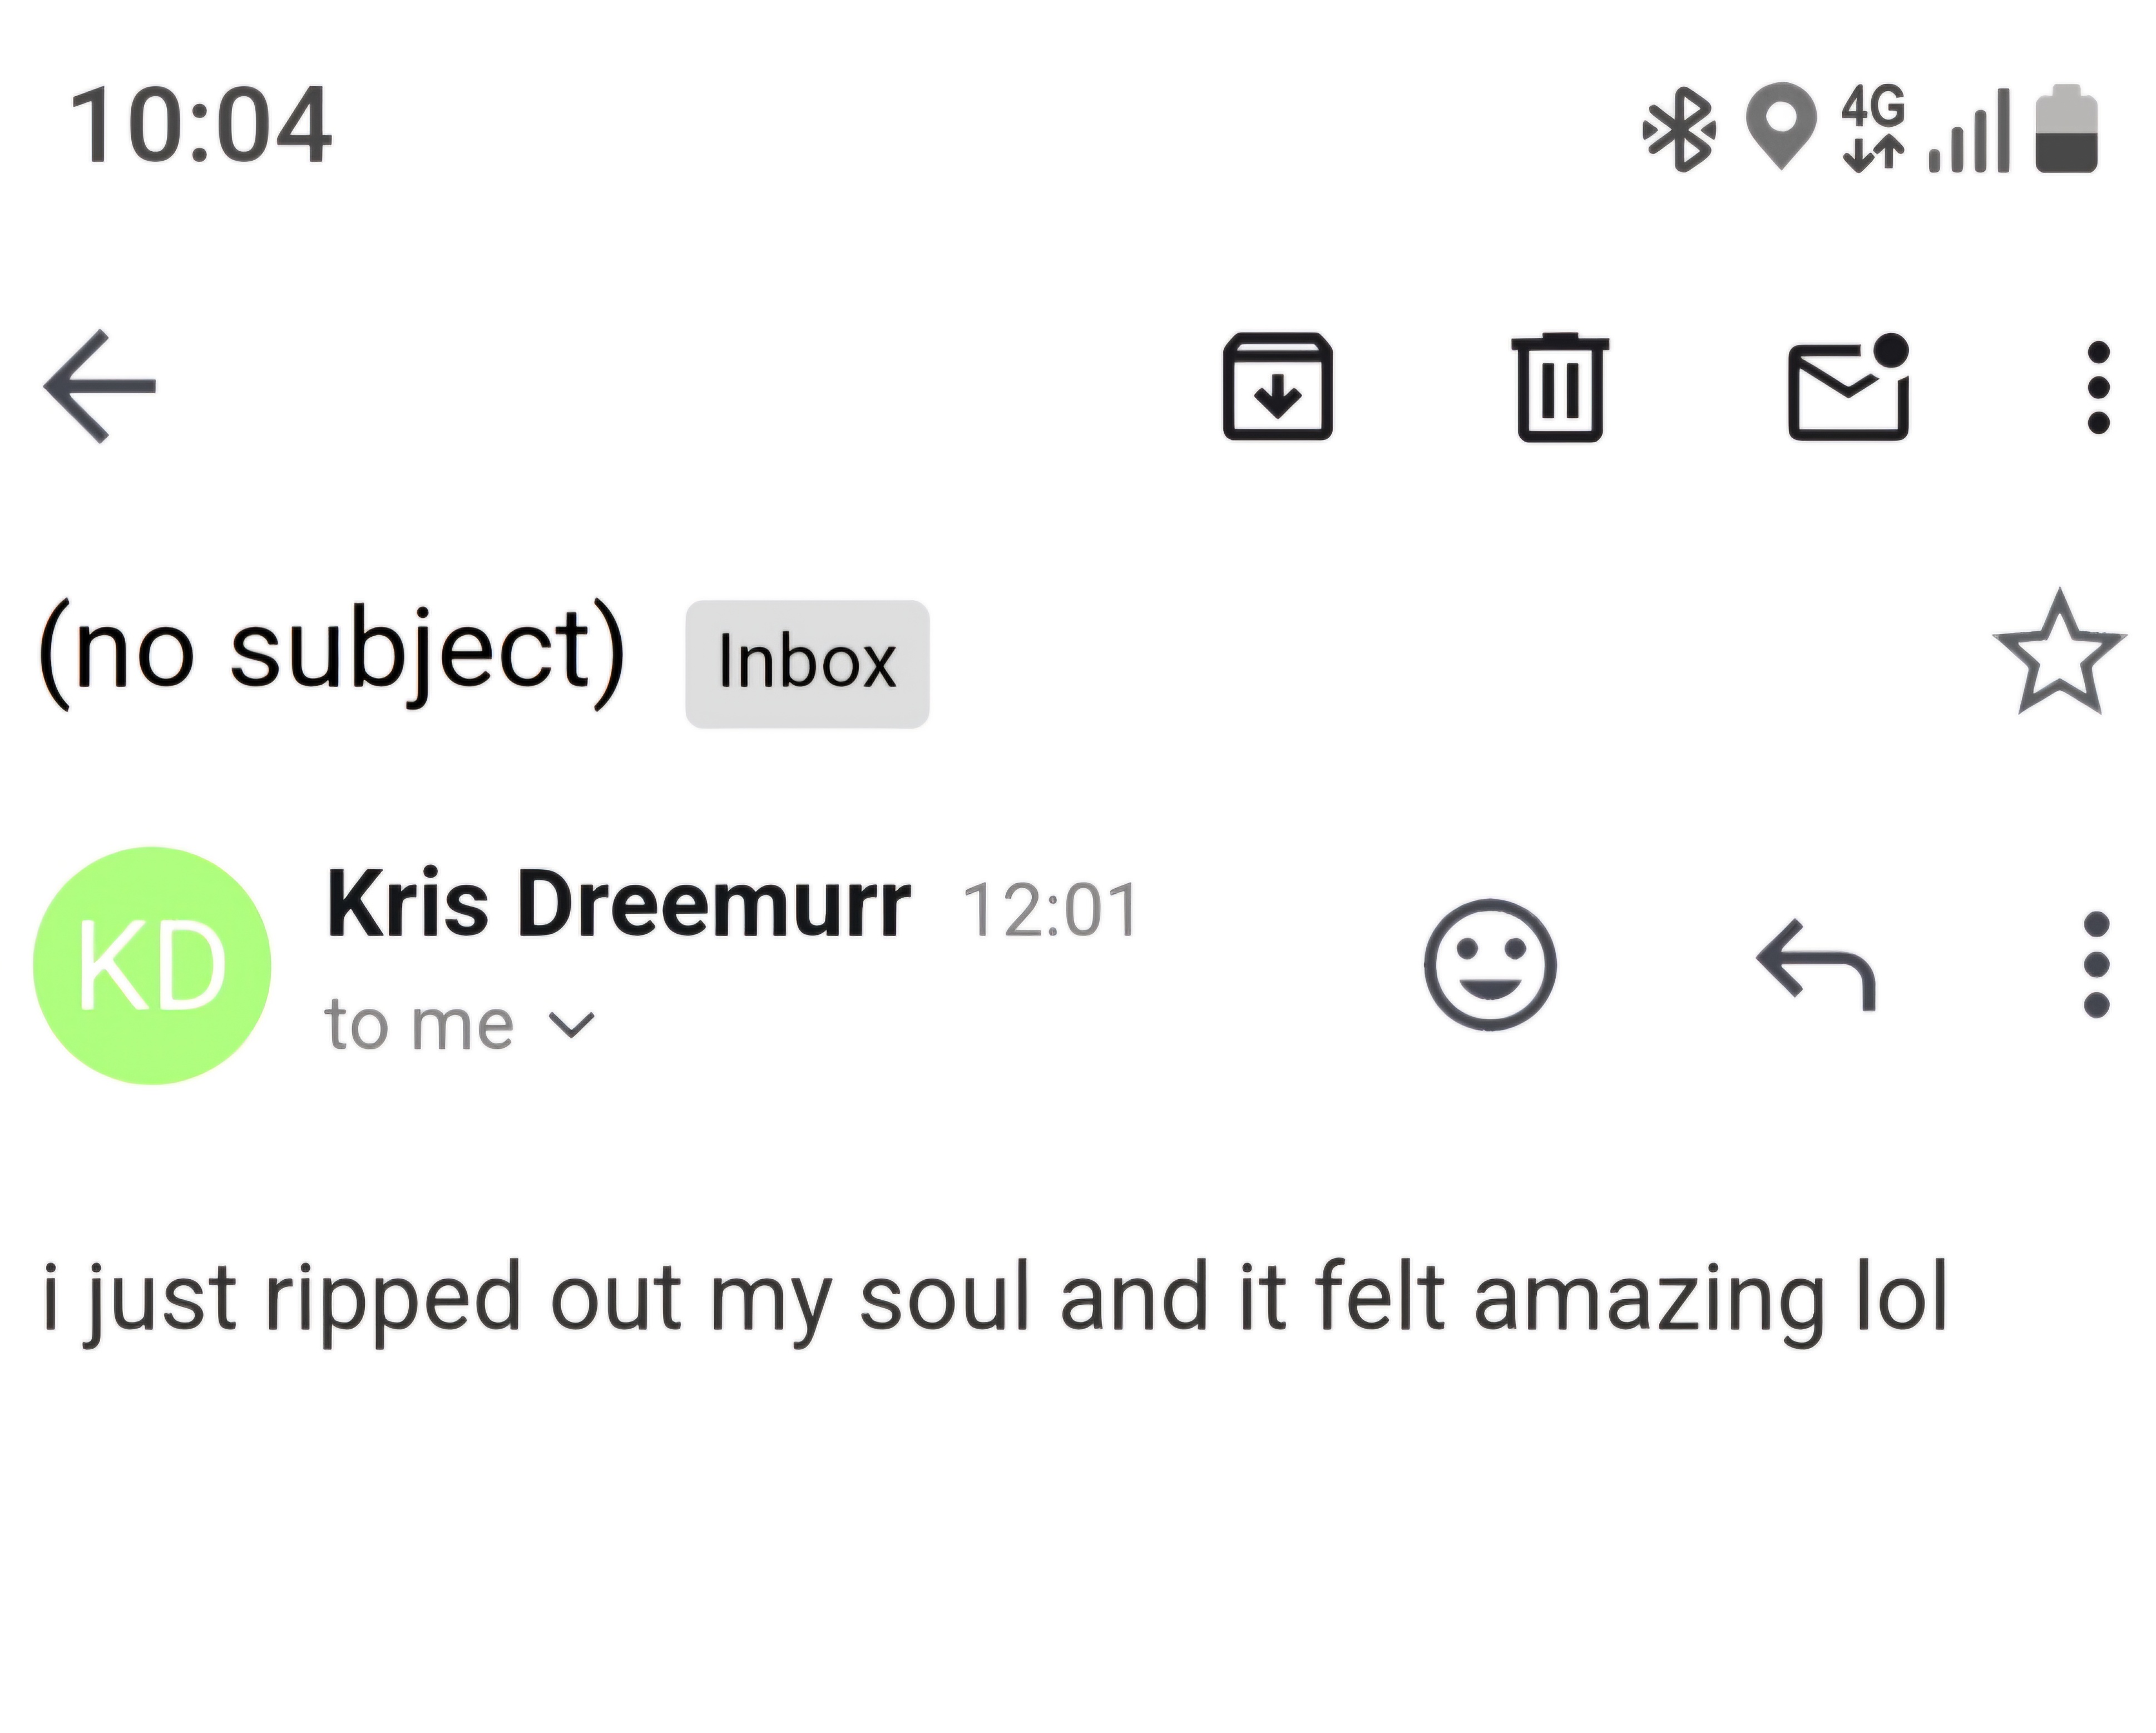Open message options three-dot menu
This screenshot has width=2156, height=1733.
[x=2096, y=964]
